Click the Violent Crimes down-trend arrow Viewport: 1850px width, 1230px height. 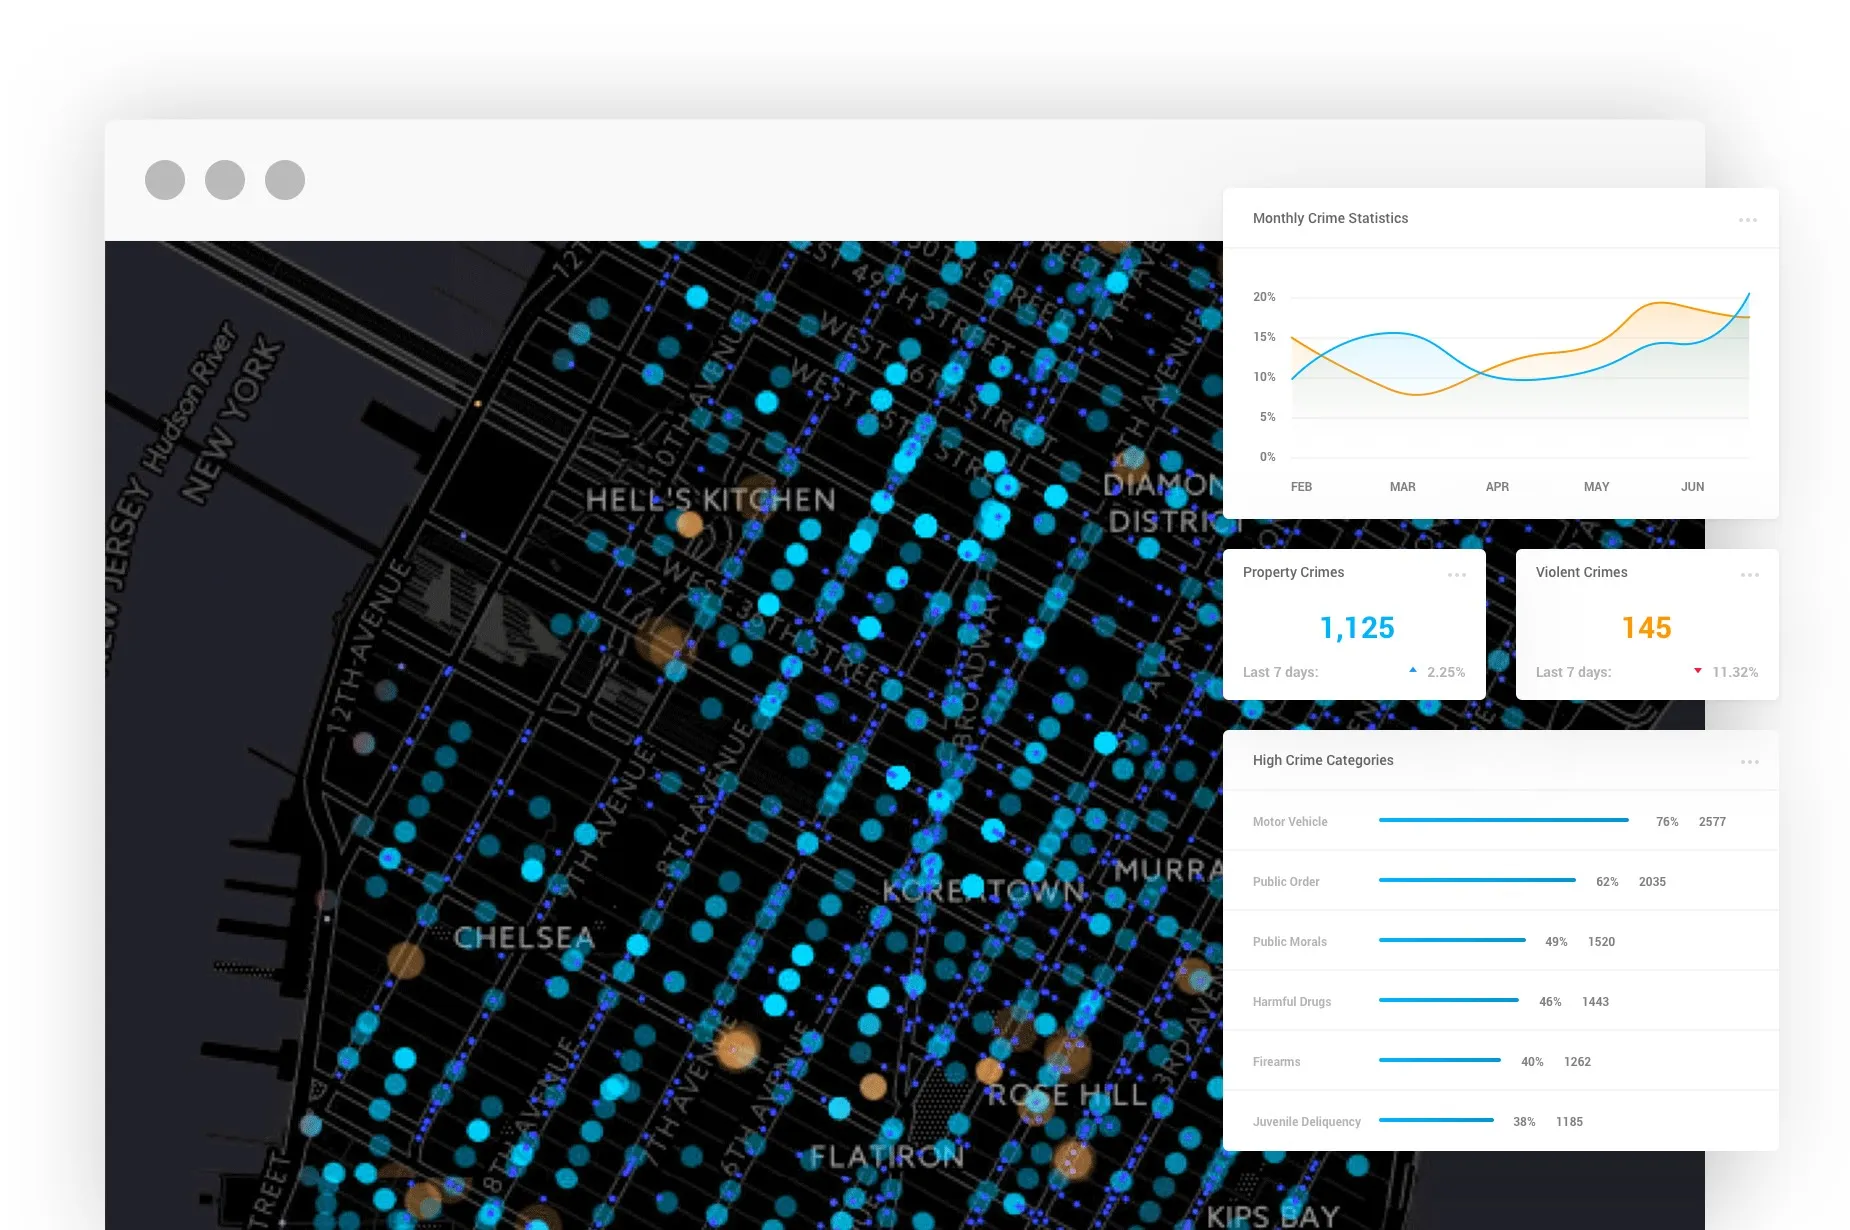click(x=1697, y=671)
